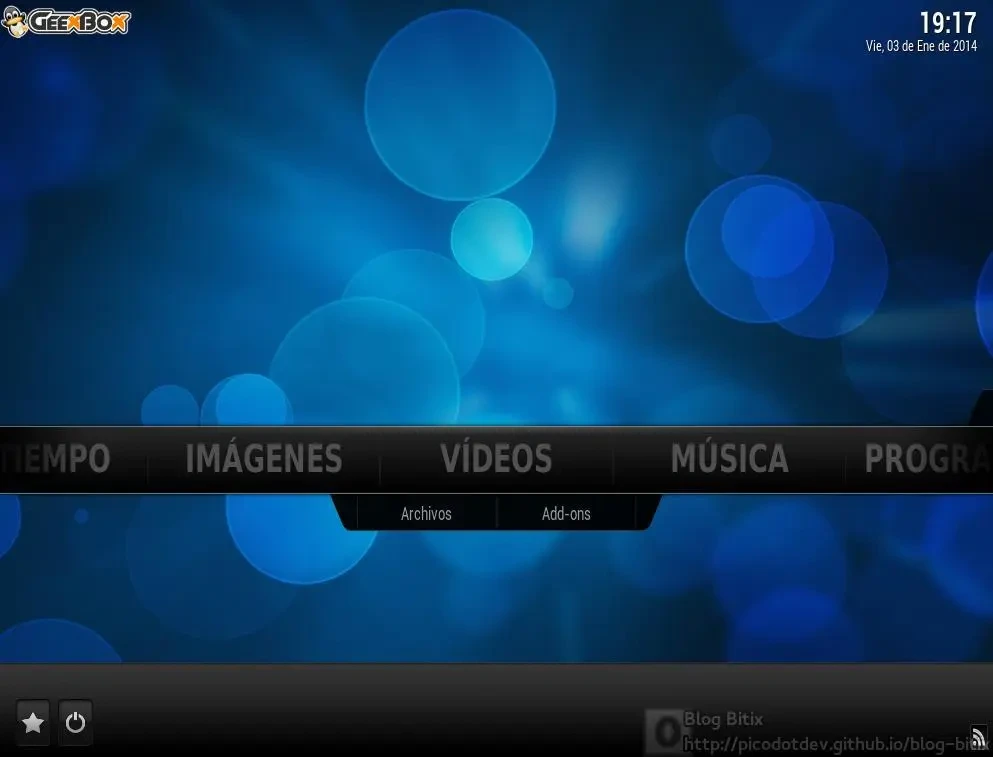The image size is (993, 757).
Task: Go to the MÚSICA section
Action: (729, 459)
